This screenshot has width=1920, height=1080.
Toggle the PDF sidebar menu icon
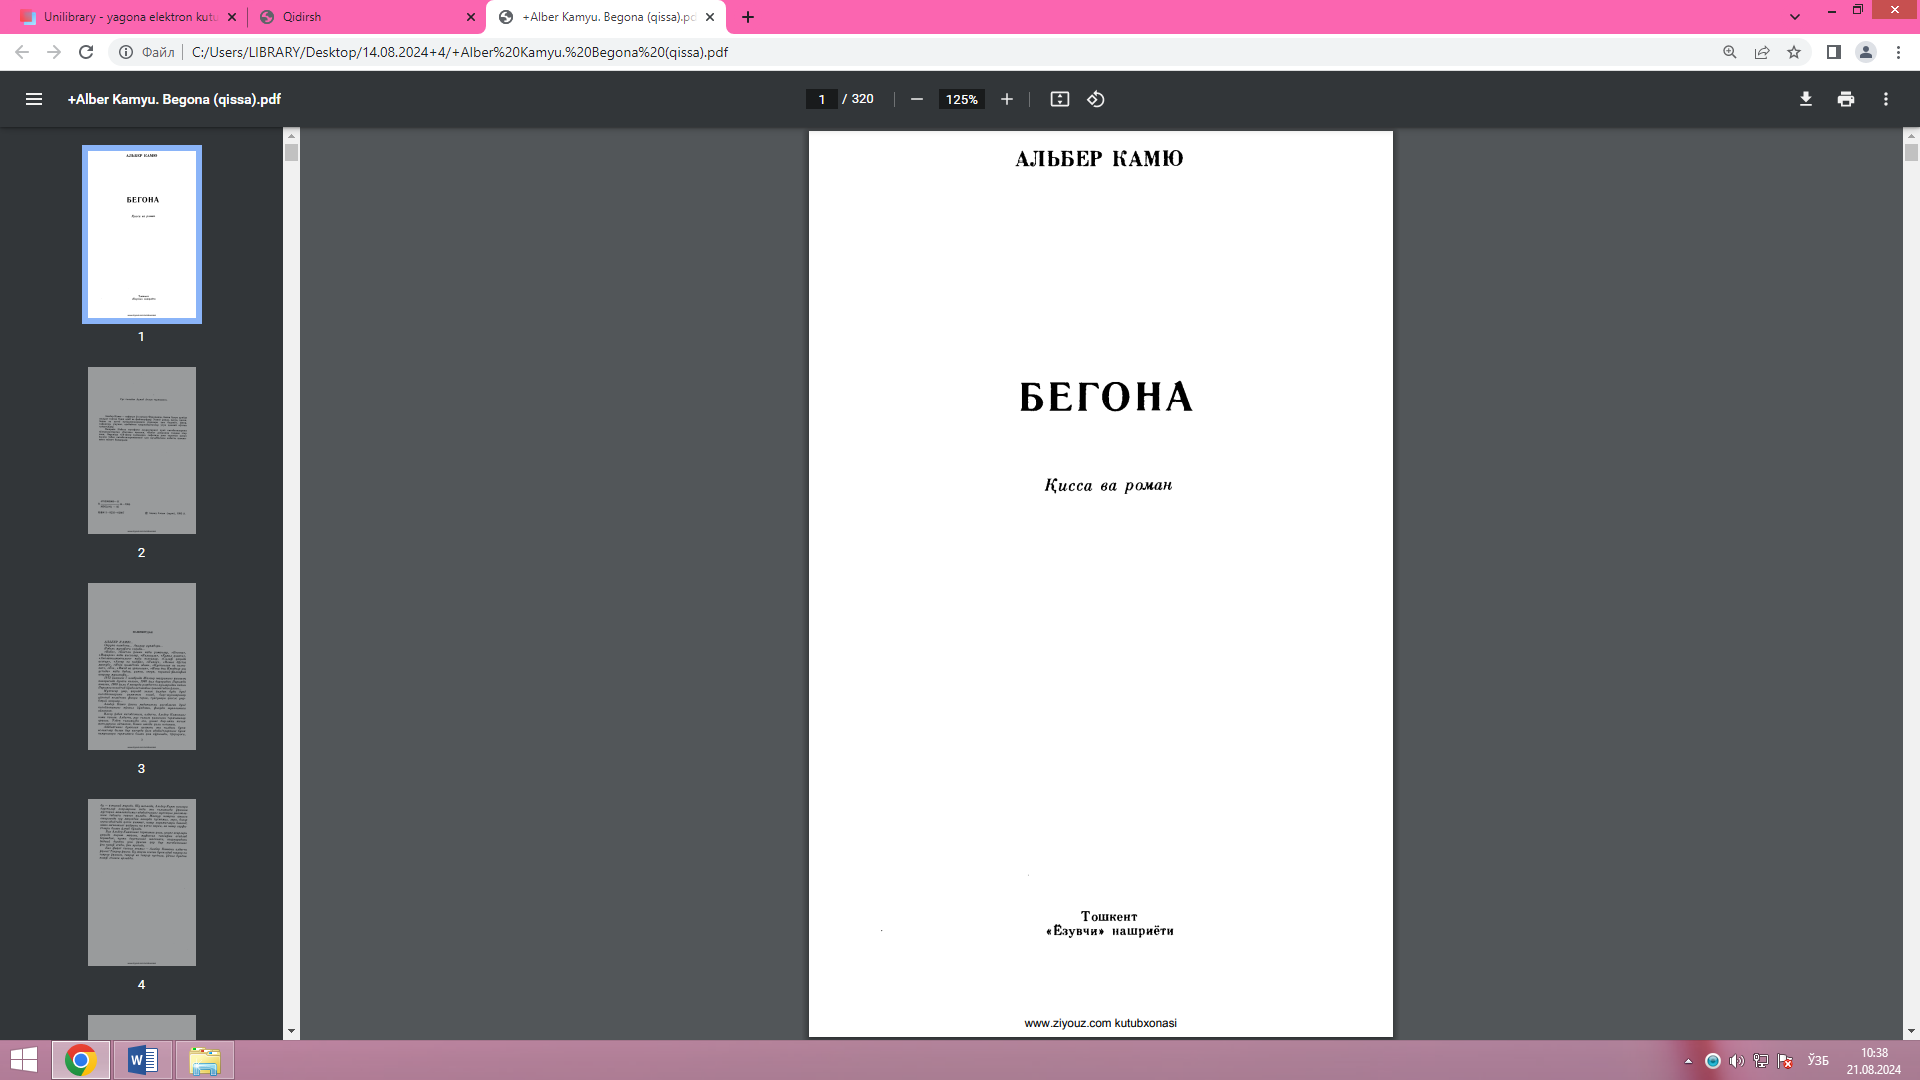pos(34,99)
